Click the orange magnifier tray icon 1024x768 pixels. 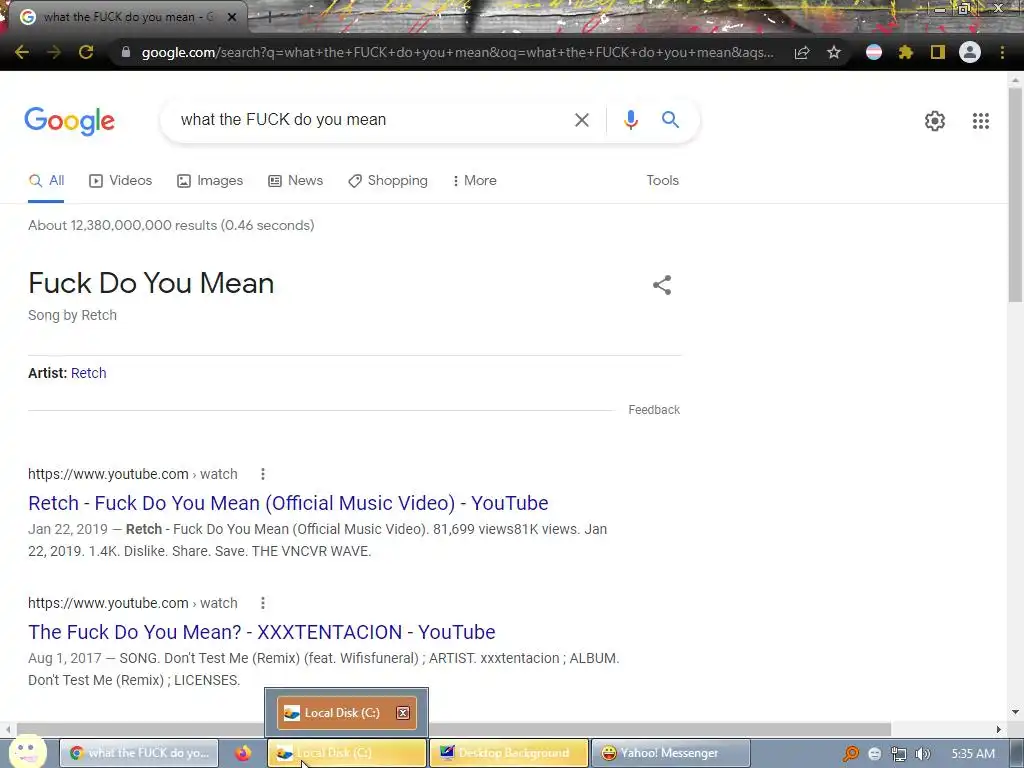click(x=850, y=754)
